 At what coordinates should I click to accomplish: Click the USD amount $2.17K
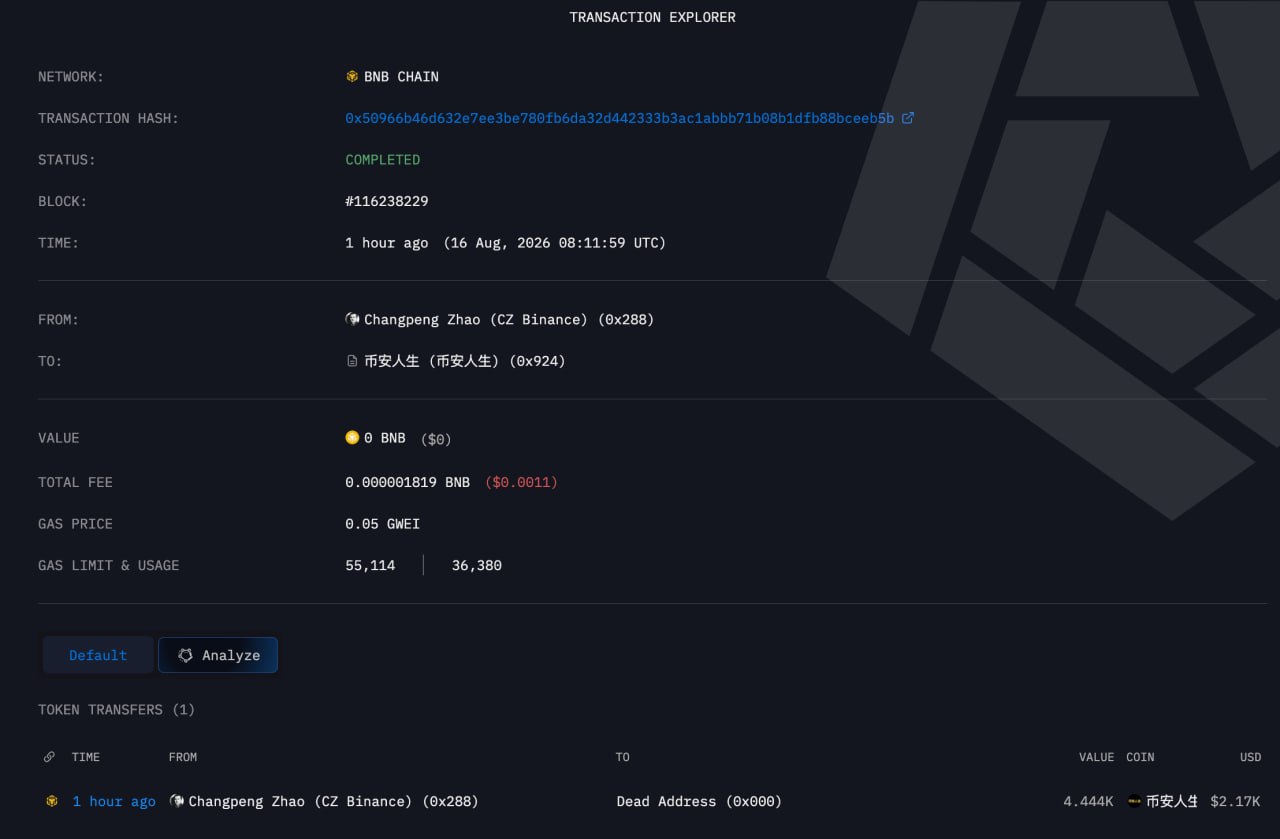pos(1235,801)
